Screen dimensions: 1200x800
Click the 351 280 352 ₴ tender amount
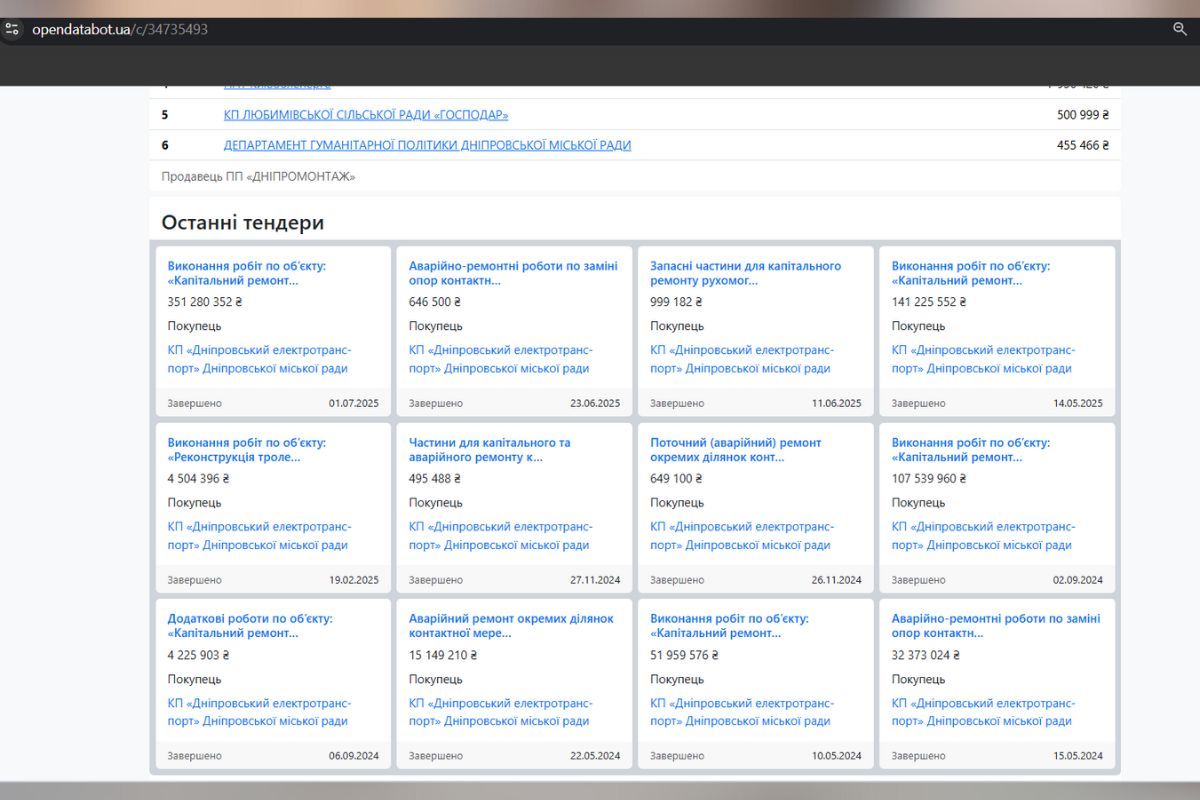point(205,302)
